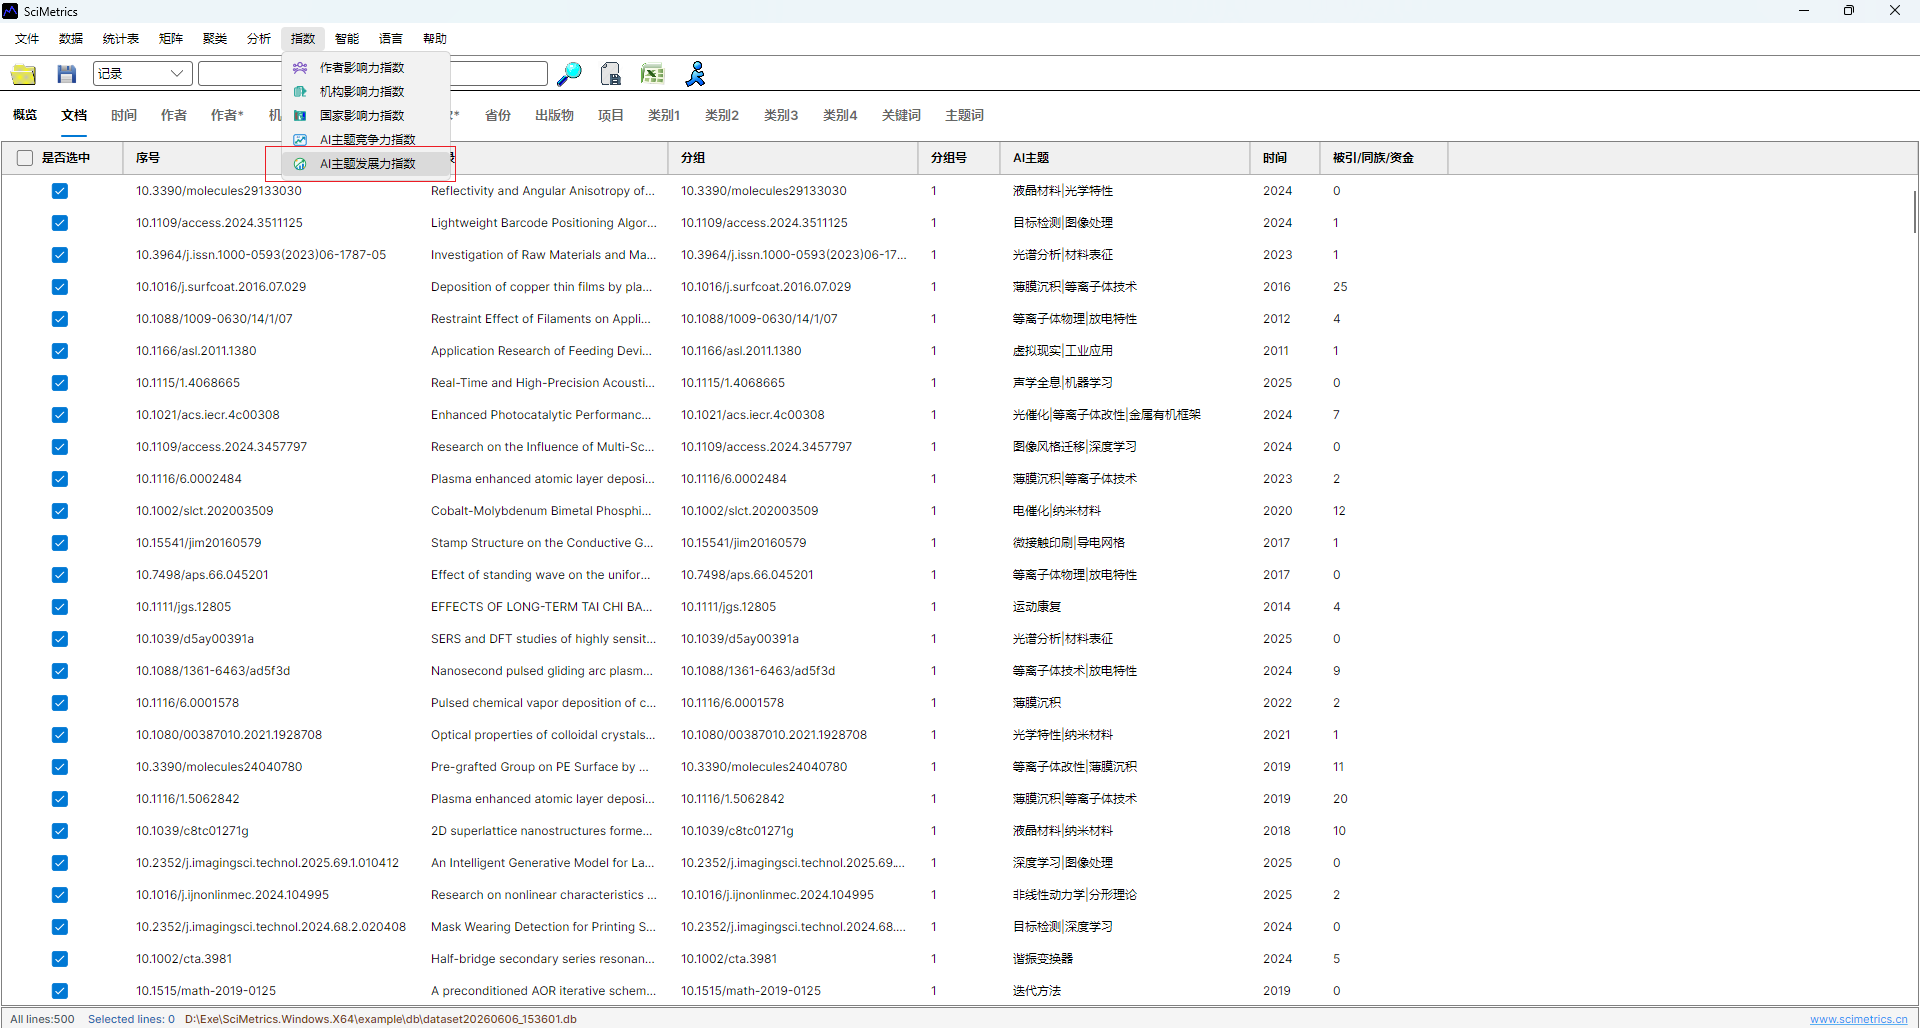Click the 作者影响力指数 icon
The image size is (1920, 1028).
[x=300, y=68]
